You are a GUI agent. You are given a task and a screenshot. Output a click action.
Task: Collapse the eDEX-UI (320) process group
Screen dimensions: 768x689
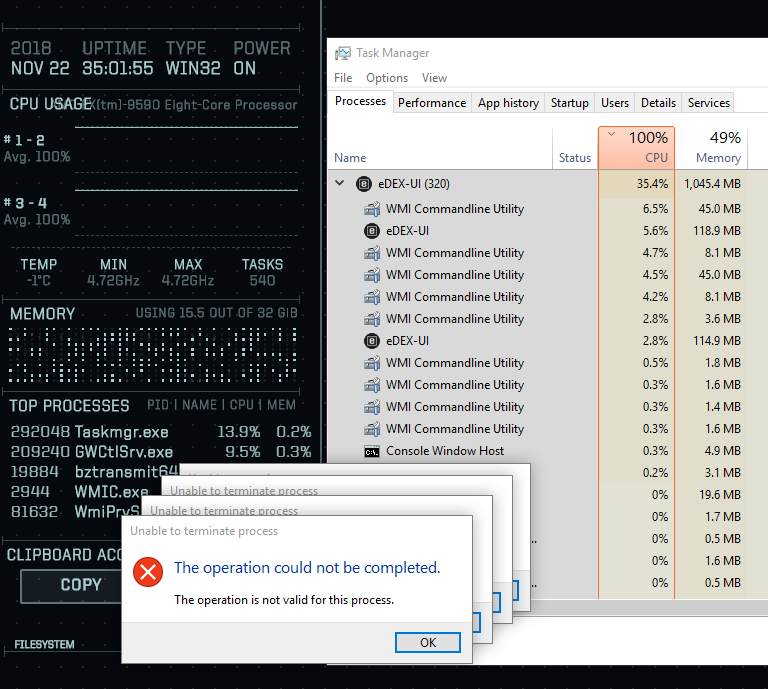[339, 183]
